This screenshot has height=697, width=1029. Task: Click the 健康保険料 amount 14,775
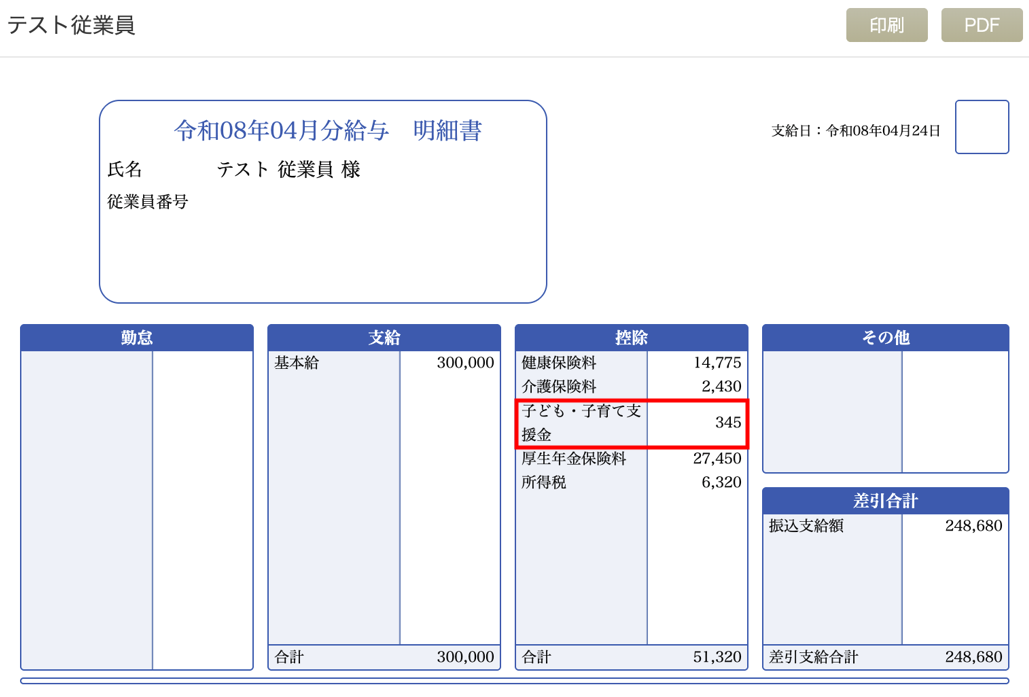[x=717, y=362]
